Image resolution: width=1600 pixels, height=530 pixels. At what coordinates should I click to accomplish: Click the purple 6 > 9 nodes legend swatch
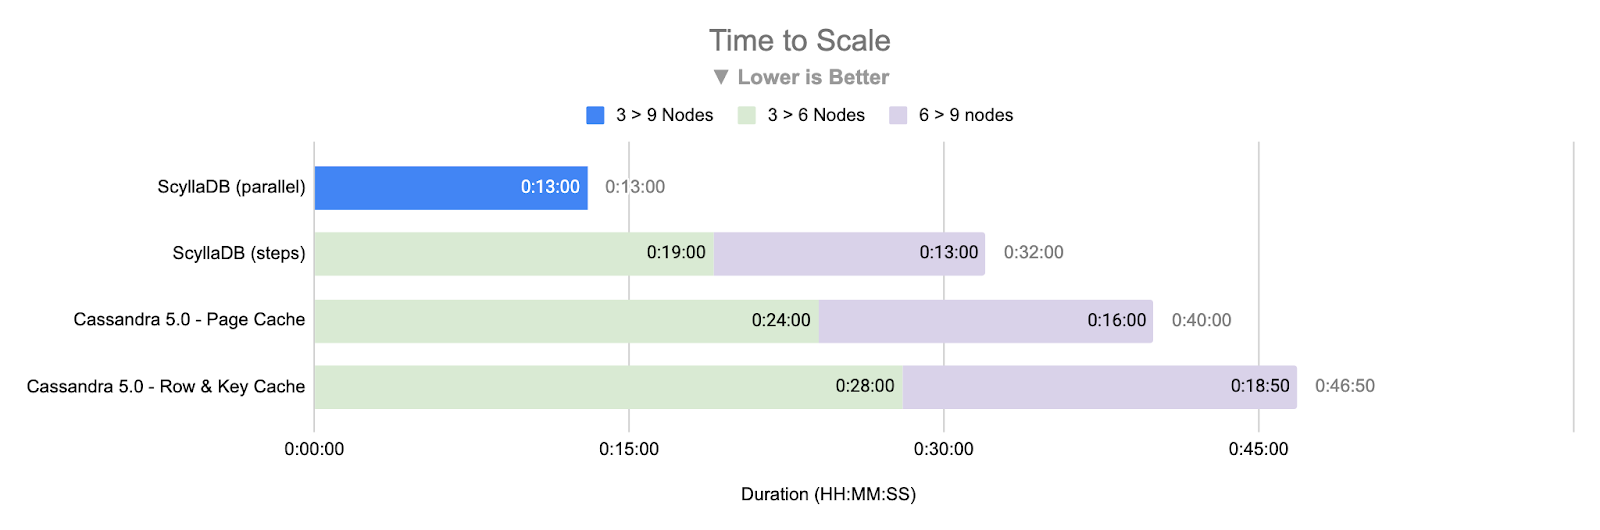tap(898, 115)
